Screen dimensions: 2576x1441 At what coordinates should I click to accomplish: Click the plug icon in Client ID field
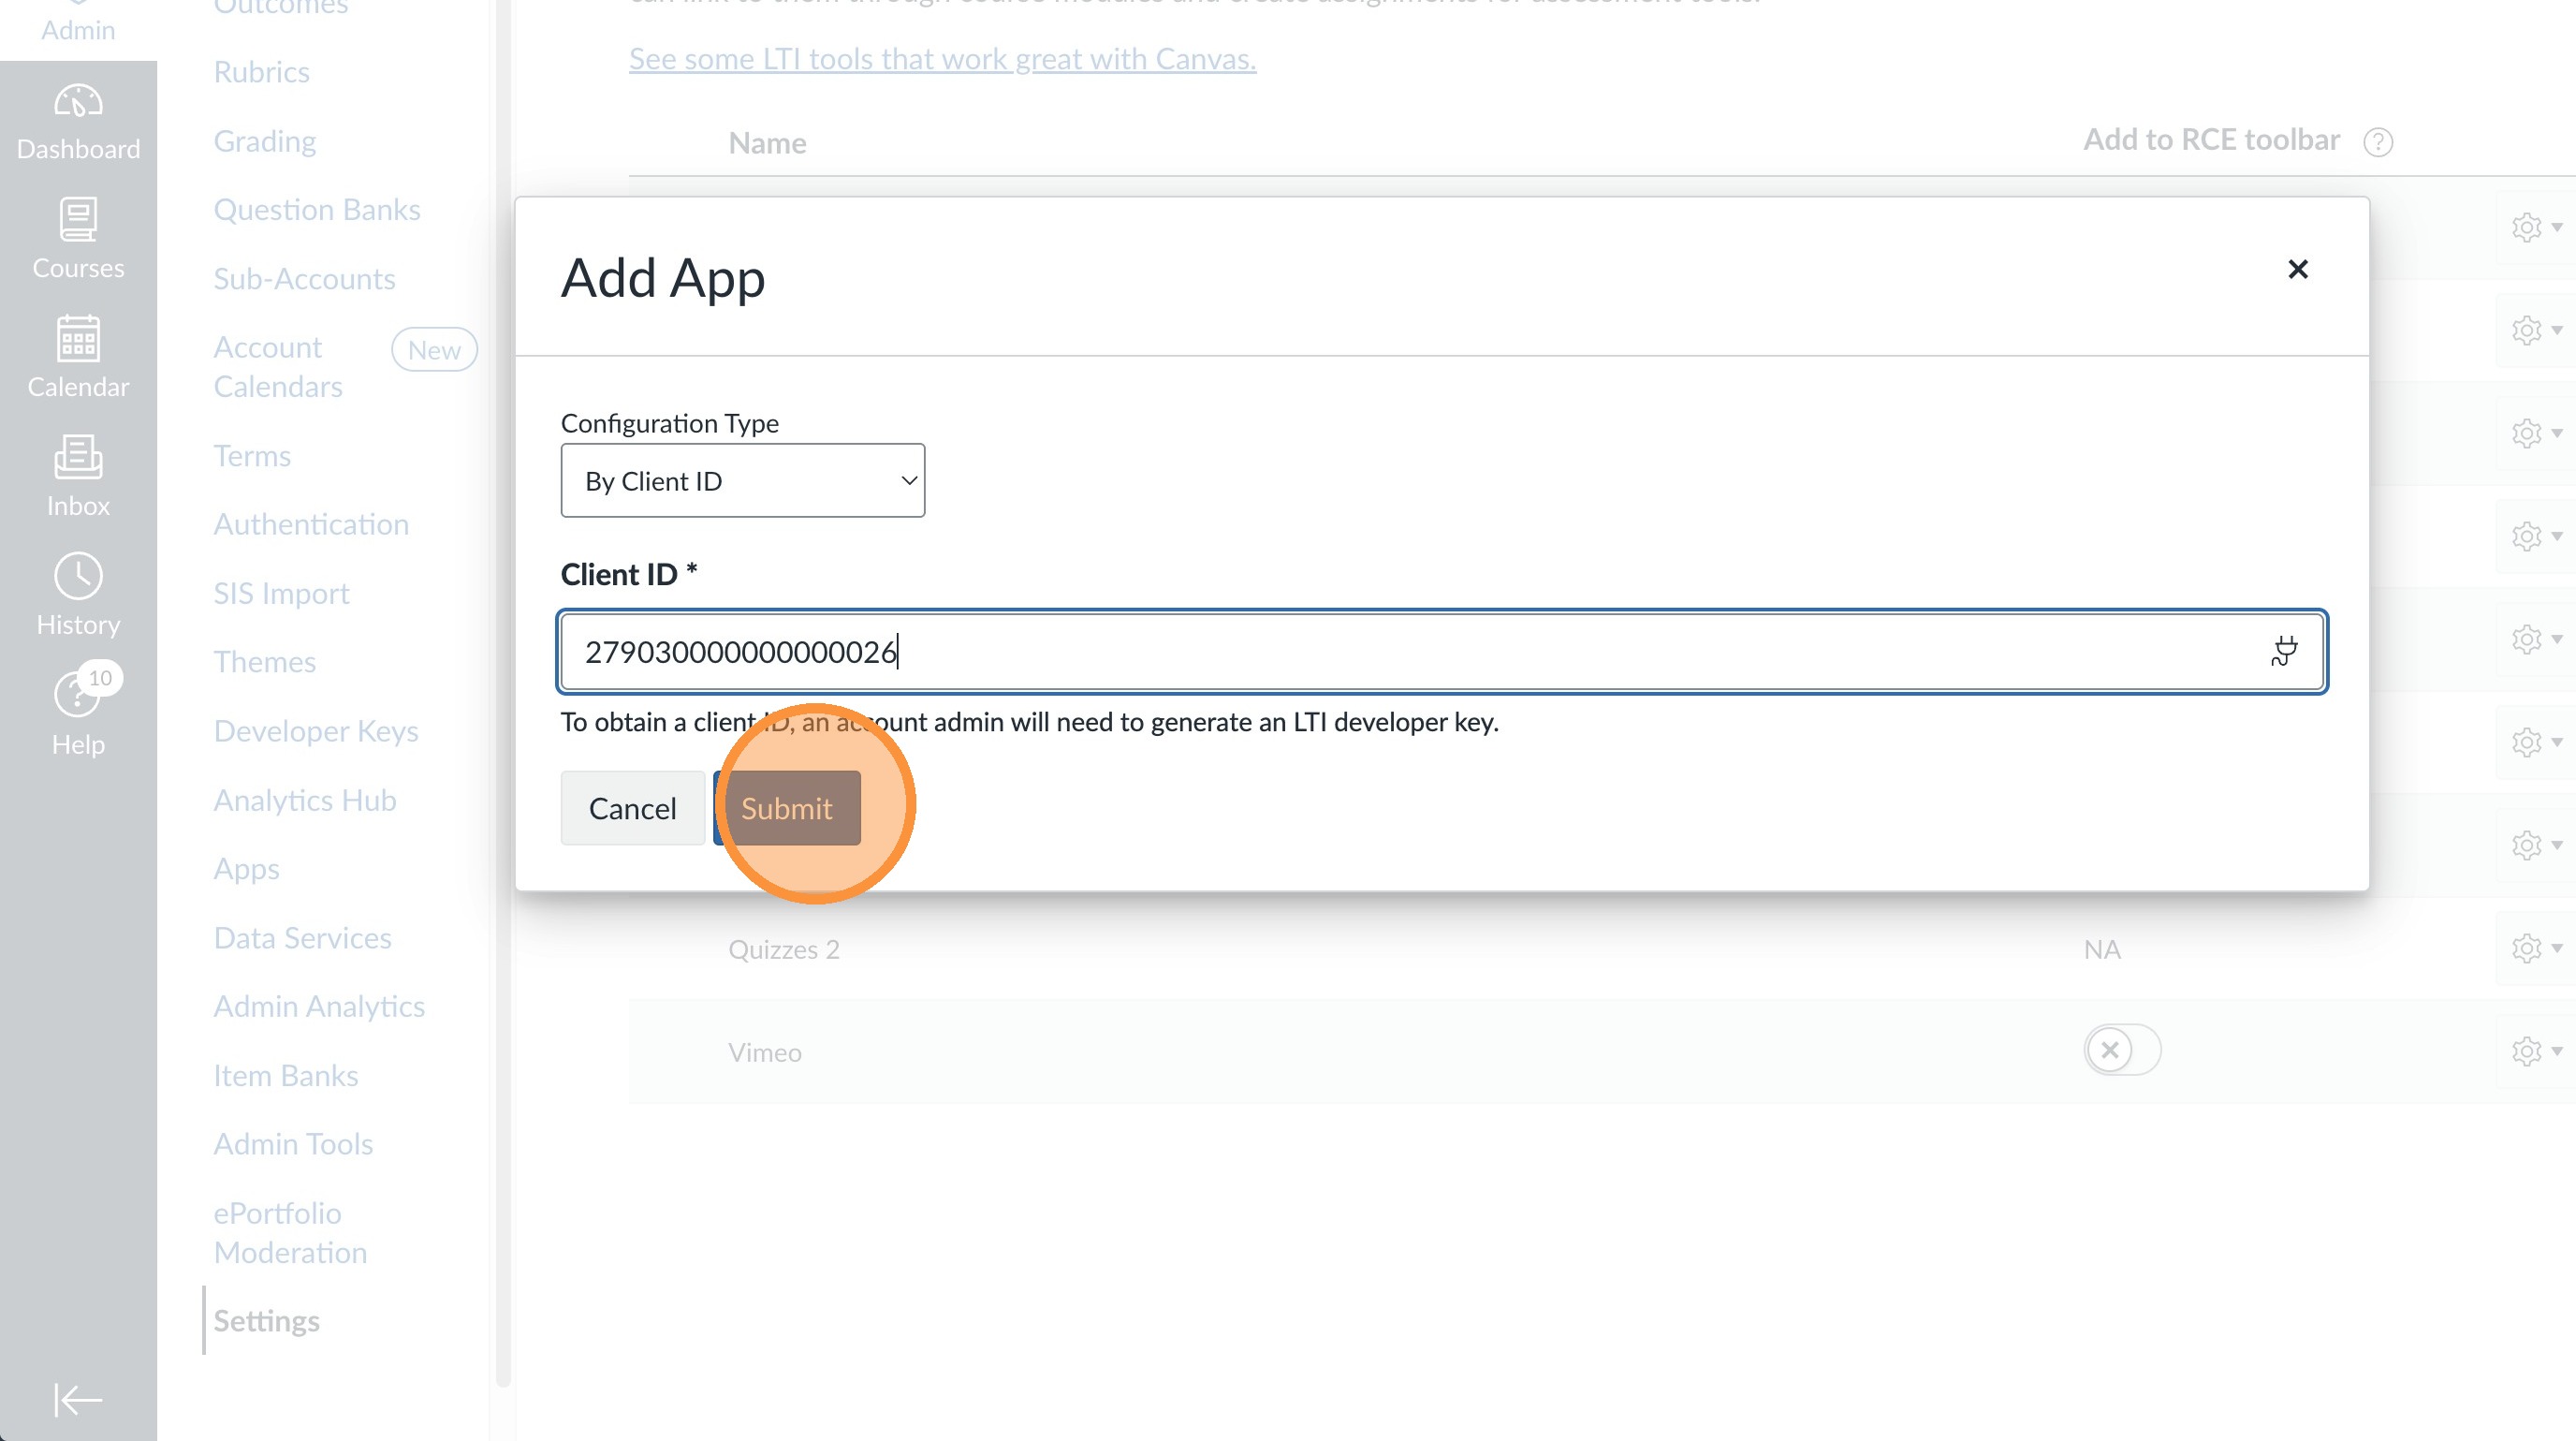click(x=2283, y=651)
